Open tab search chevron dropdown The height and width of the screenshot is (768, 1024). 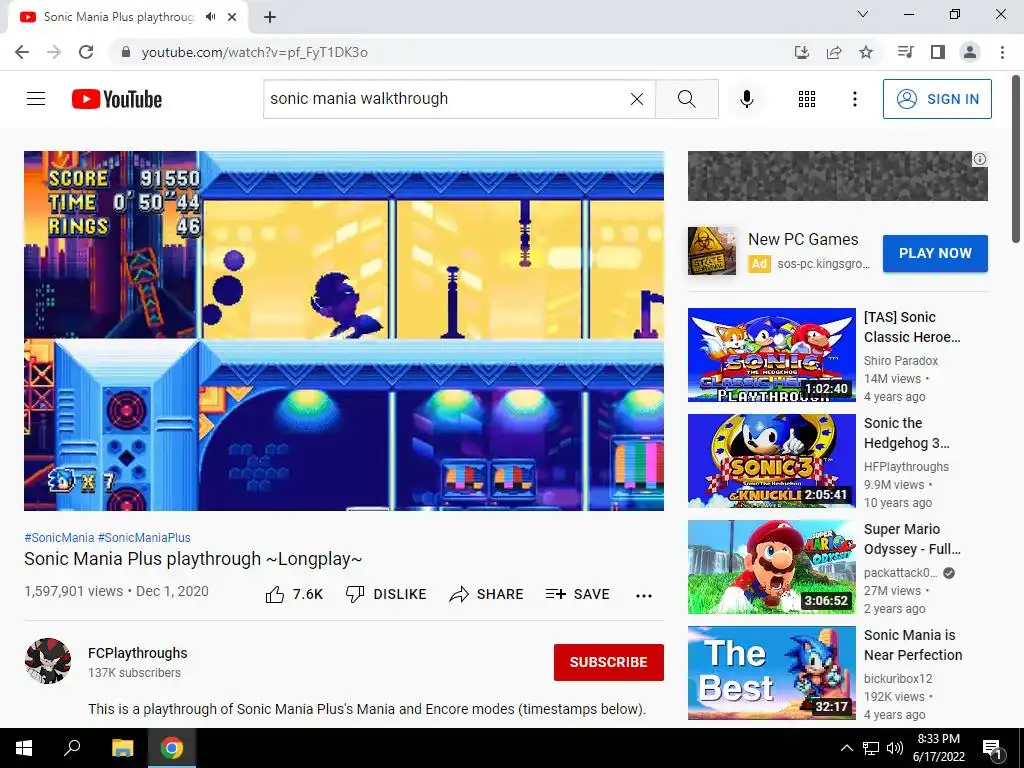click(x=863, y=14)
